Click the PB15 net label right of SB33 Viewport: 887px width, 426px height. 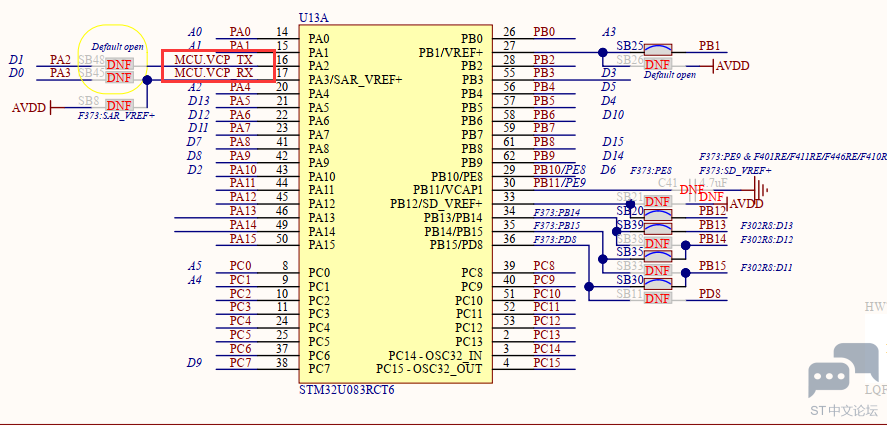point(712,266)
